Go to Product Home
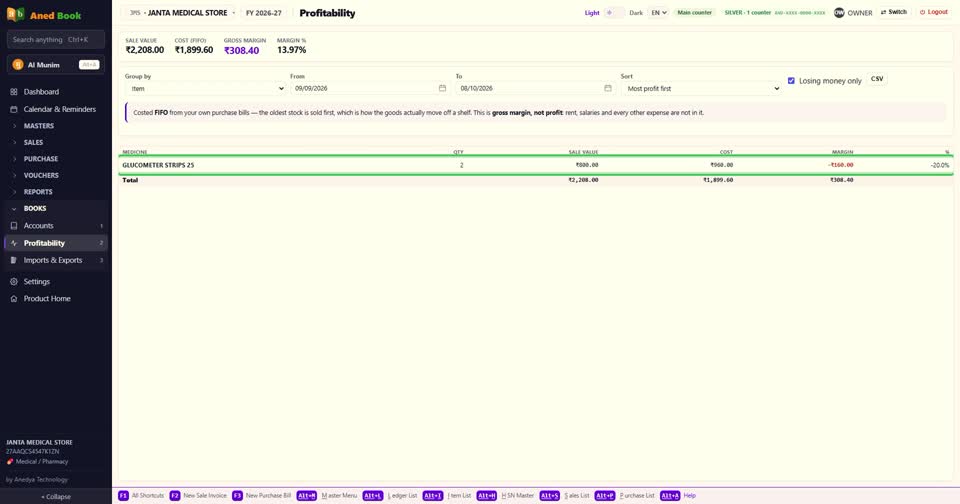This screenshot has width=960, height=504. click(47, 299)
